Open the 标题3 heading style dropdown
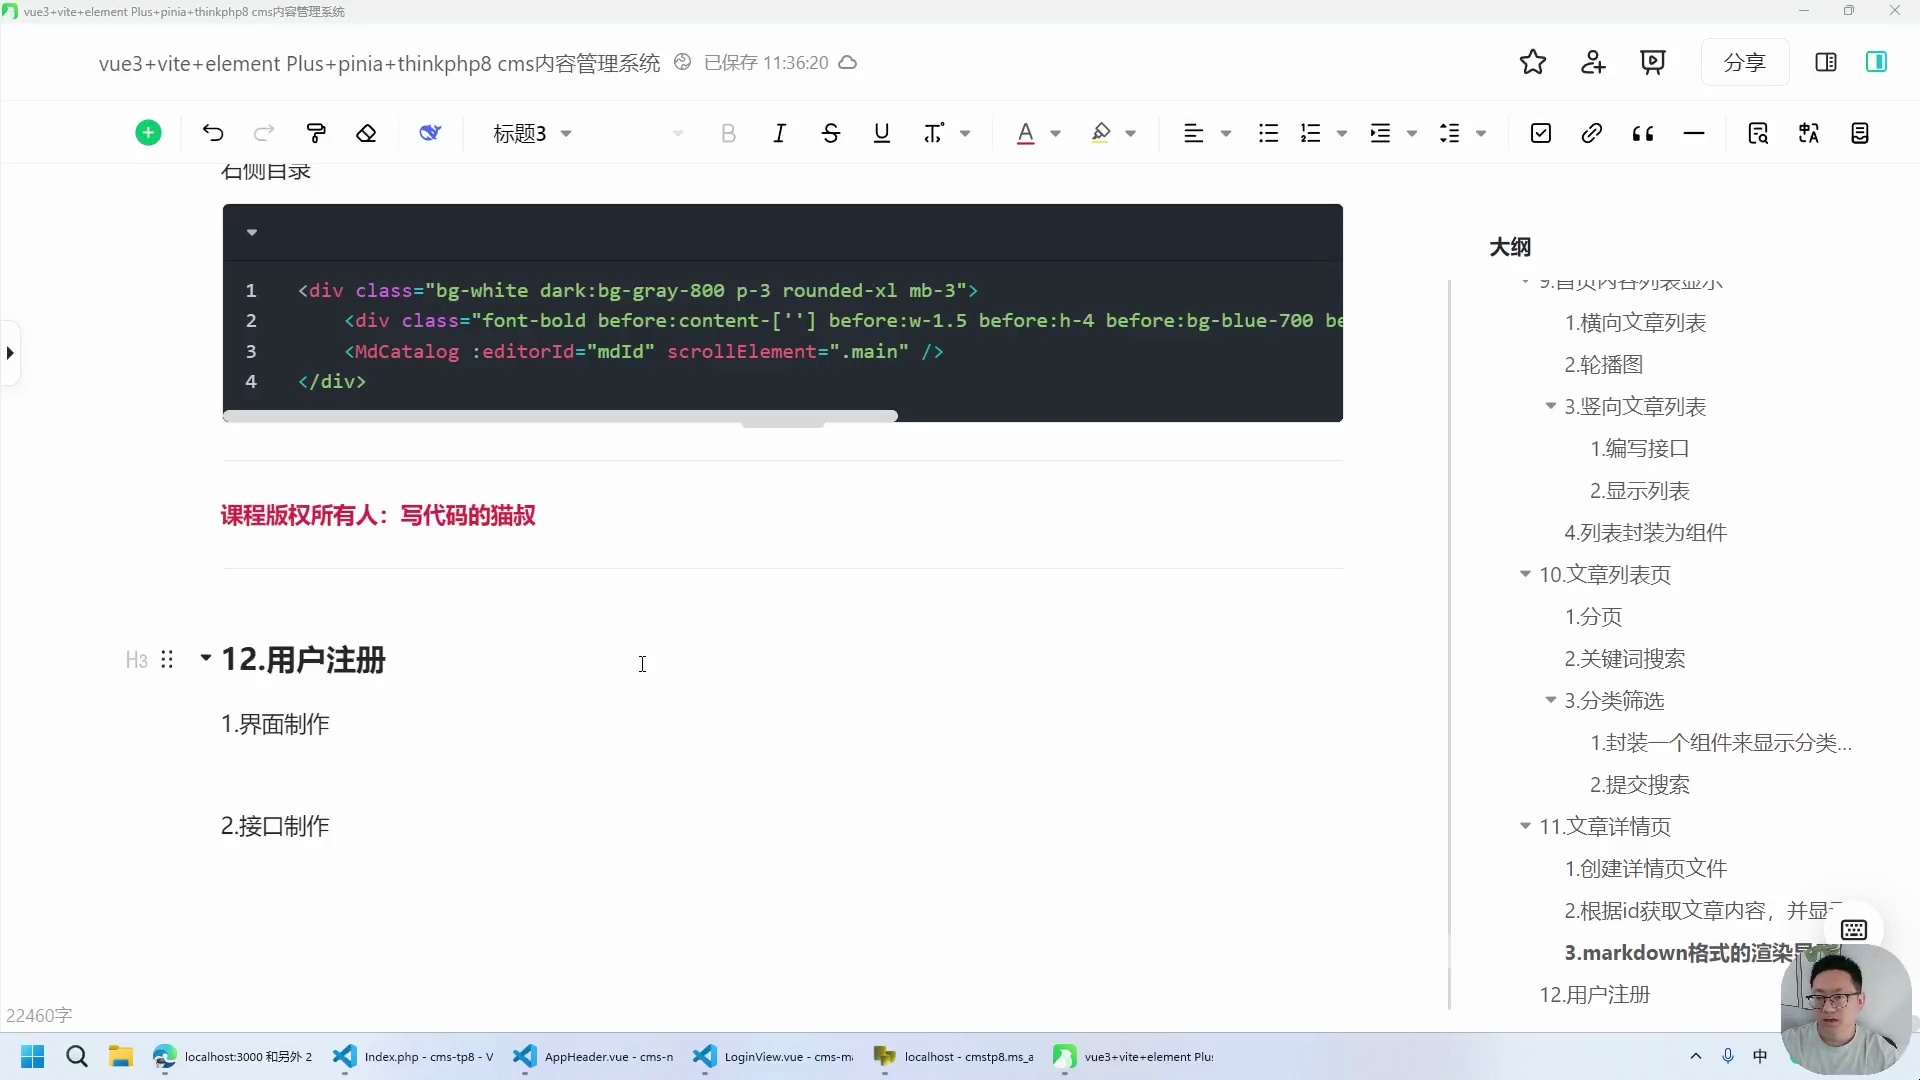The height and width of the screenshot is (1080, 1920). click(x=532, y=133)
